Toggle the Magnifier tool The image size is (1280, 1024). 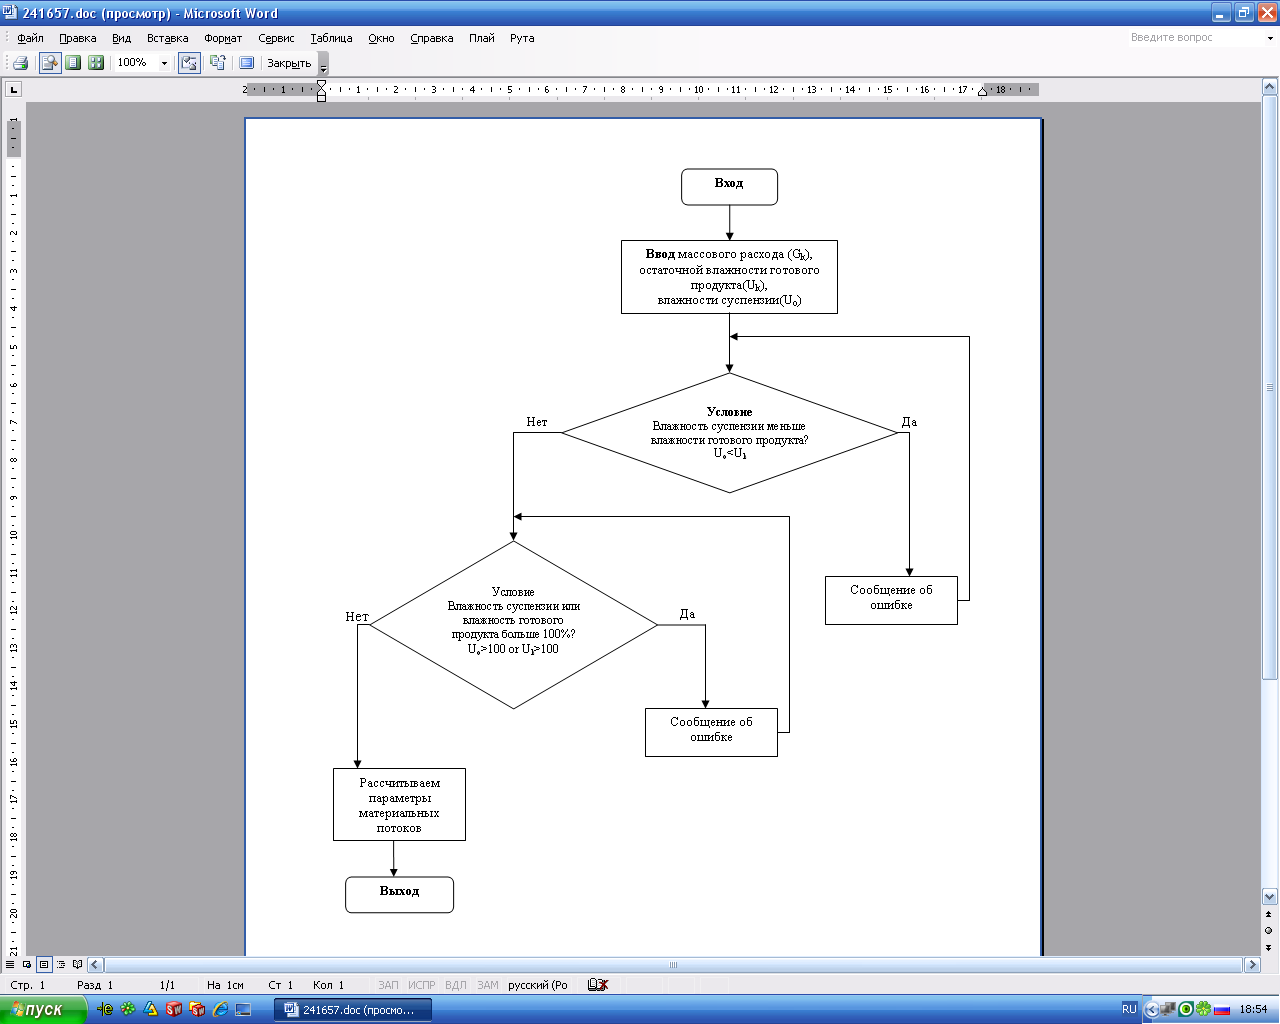(49, 63)
